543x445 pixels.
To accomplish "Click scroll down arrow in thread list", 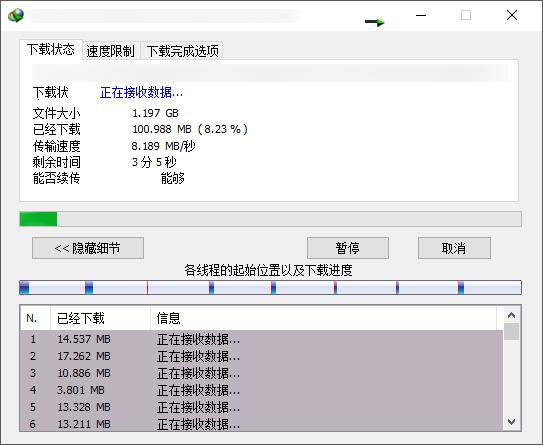I will click(x=511, y=422).
